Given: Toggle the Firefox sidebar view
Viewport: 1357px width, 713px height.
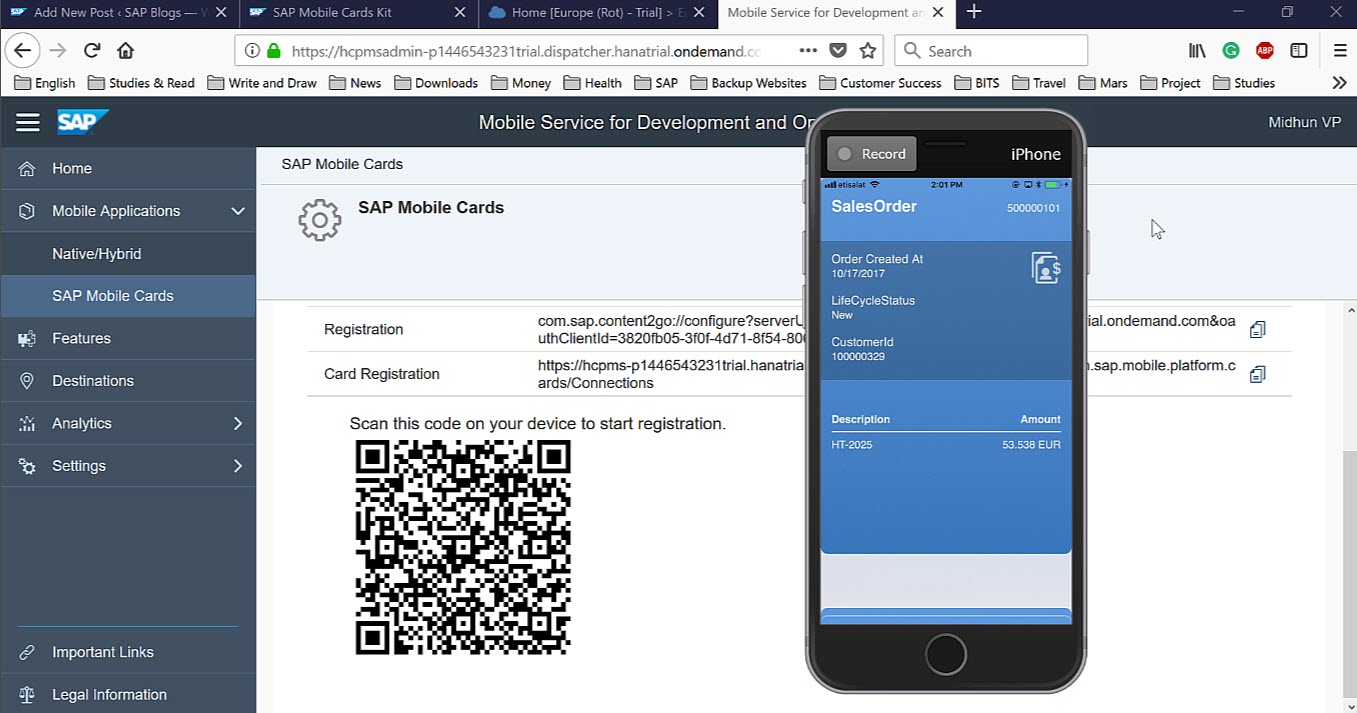Looking at the screenshot, I should [1299, 51].
